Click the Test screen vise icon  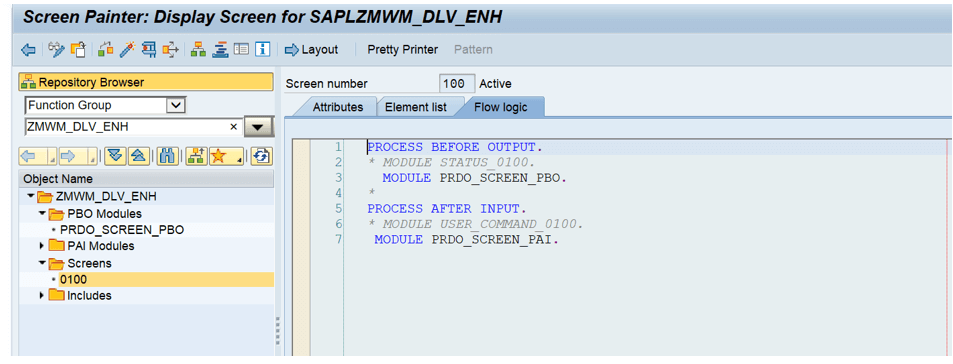(149, 50)
